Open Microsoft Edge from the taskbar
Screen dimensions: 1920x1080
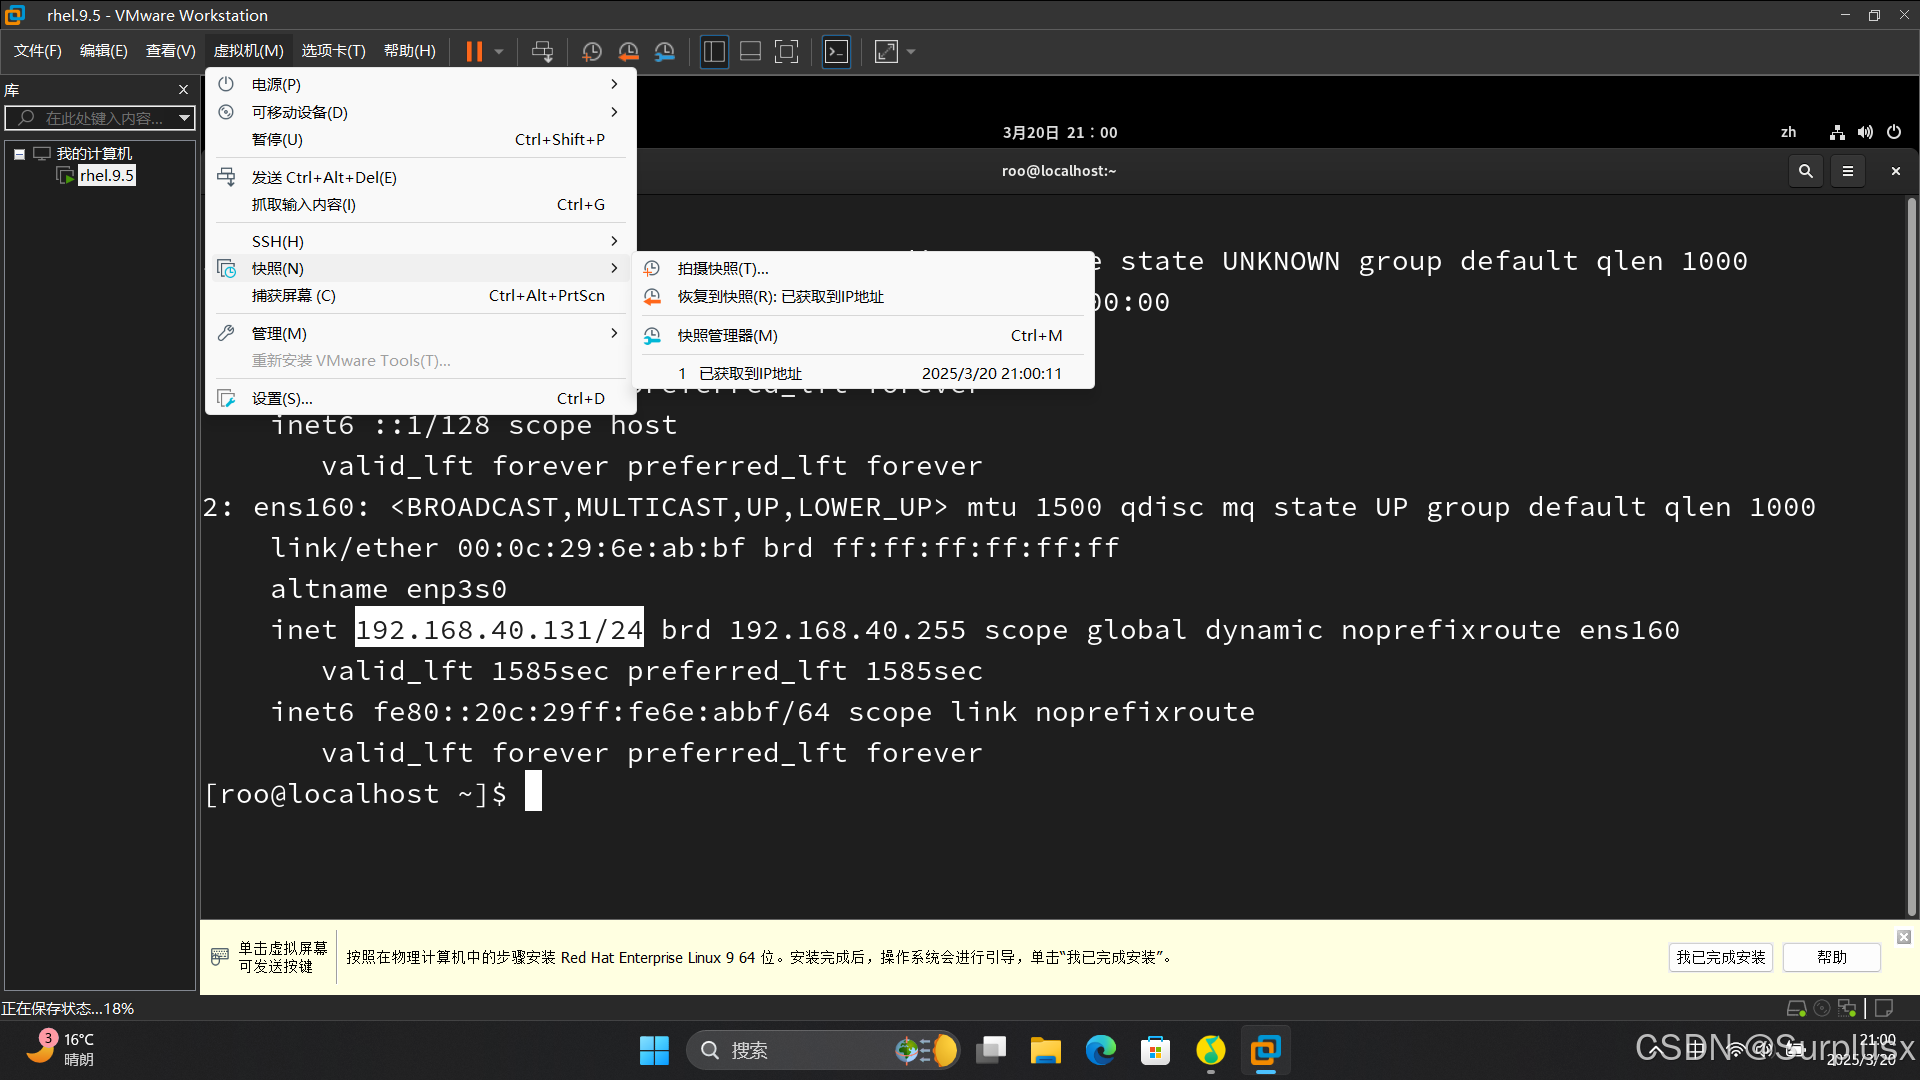click(x=1101, y=1050)
